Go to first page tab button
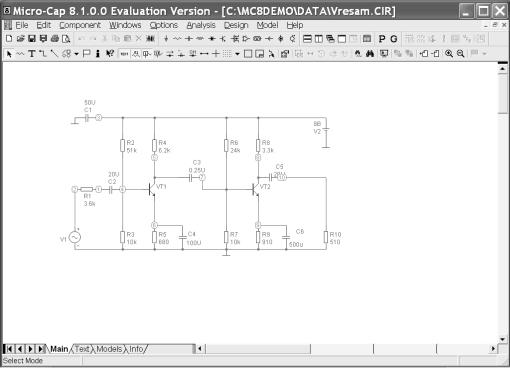The width and height of the screenshot is (510, 368). coord(9,349)
